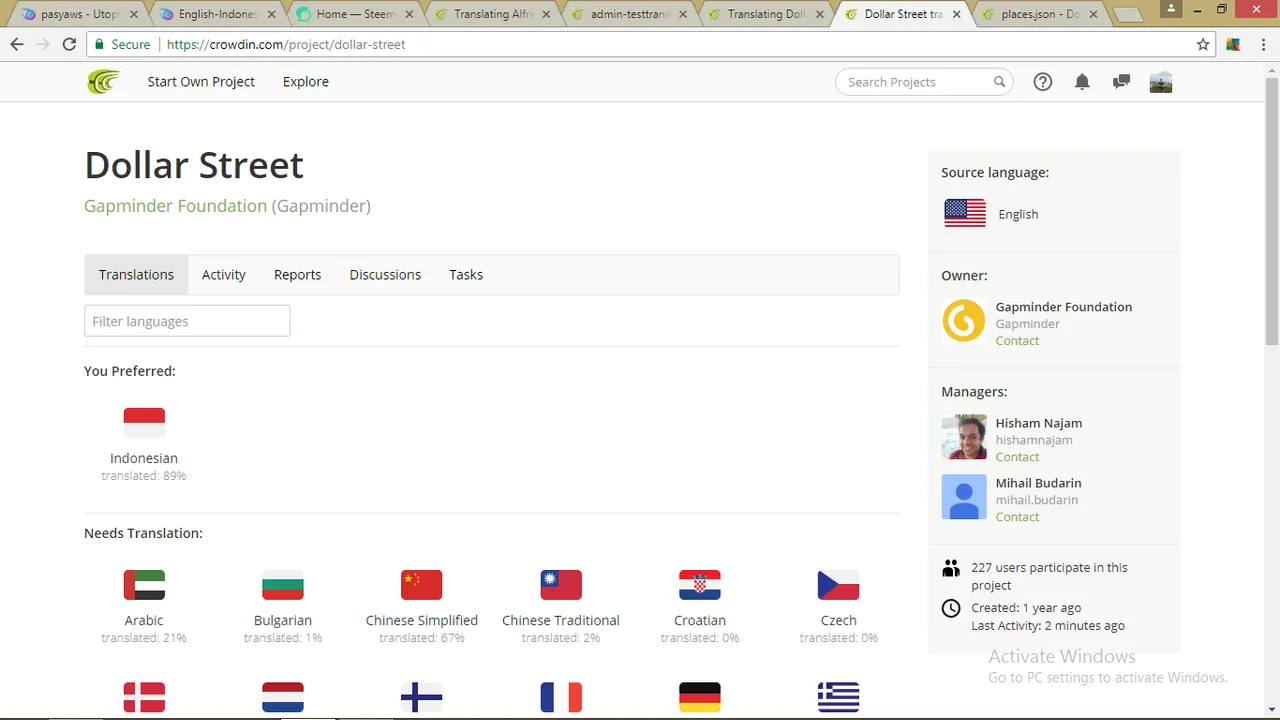Viewport: 1280px width, 720px height.
Task: Open the Chinese Simplified label link
Action: pos(422,620)
